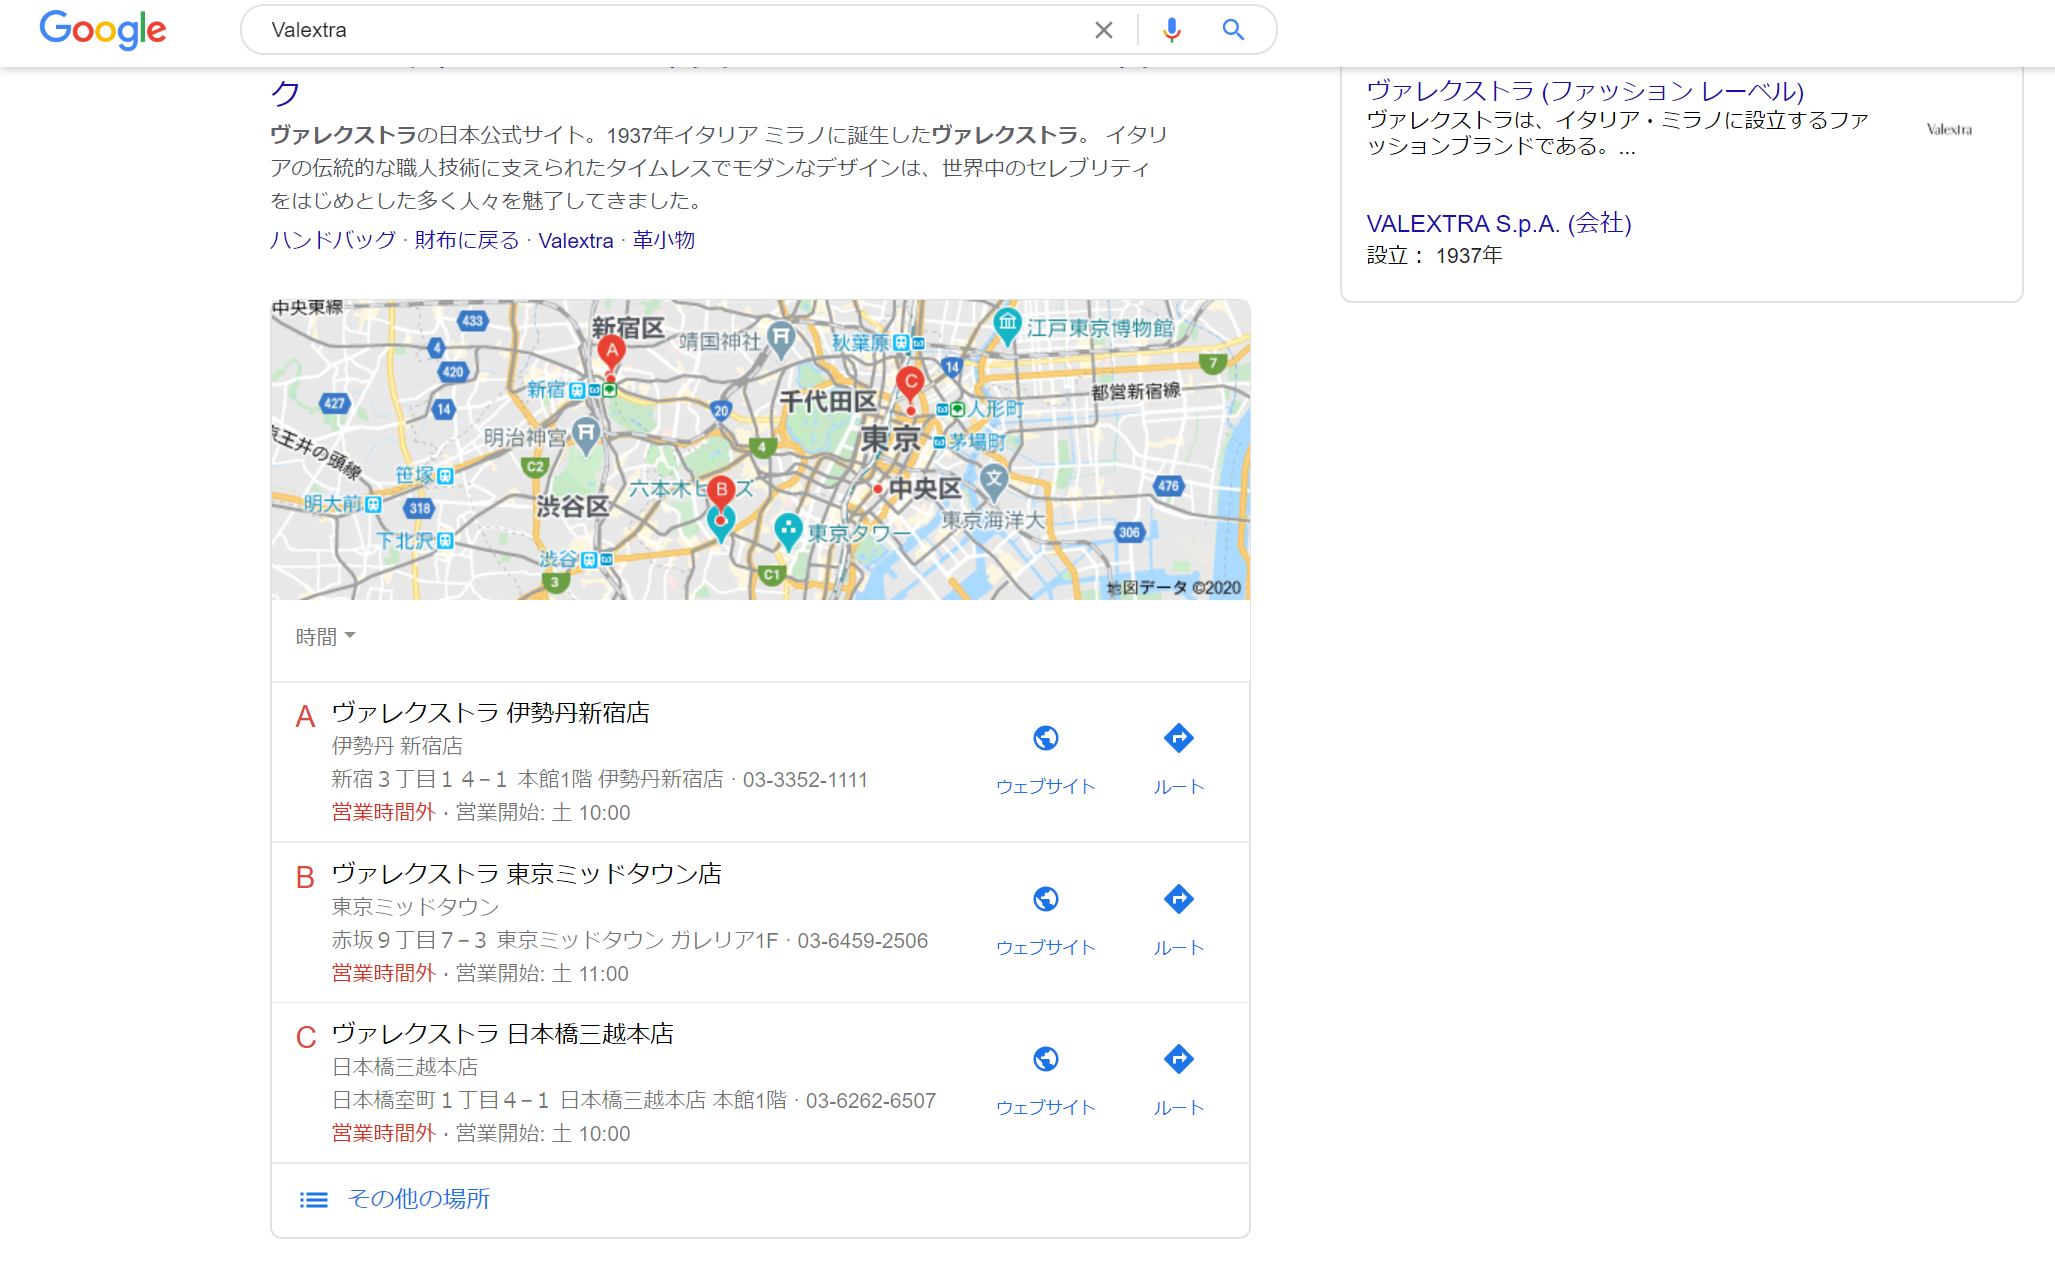
Task: Click 設立： 1937年 text in side panel
Action: (x=1435, y=256)
